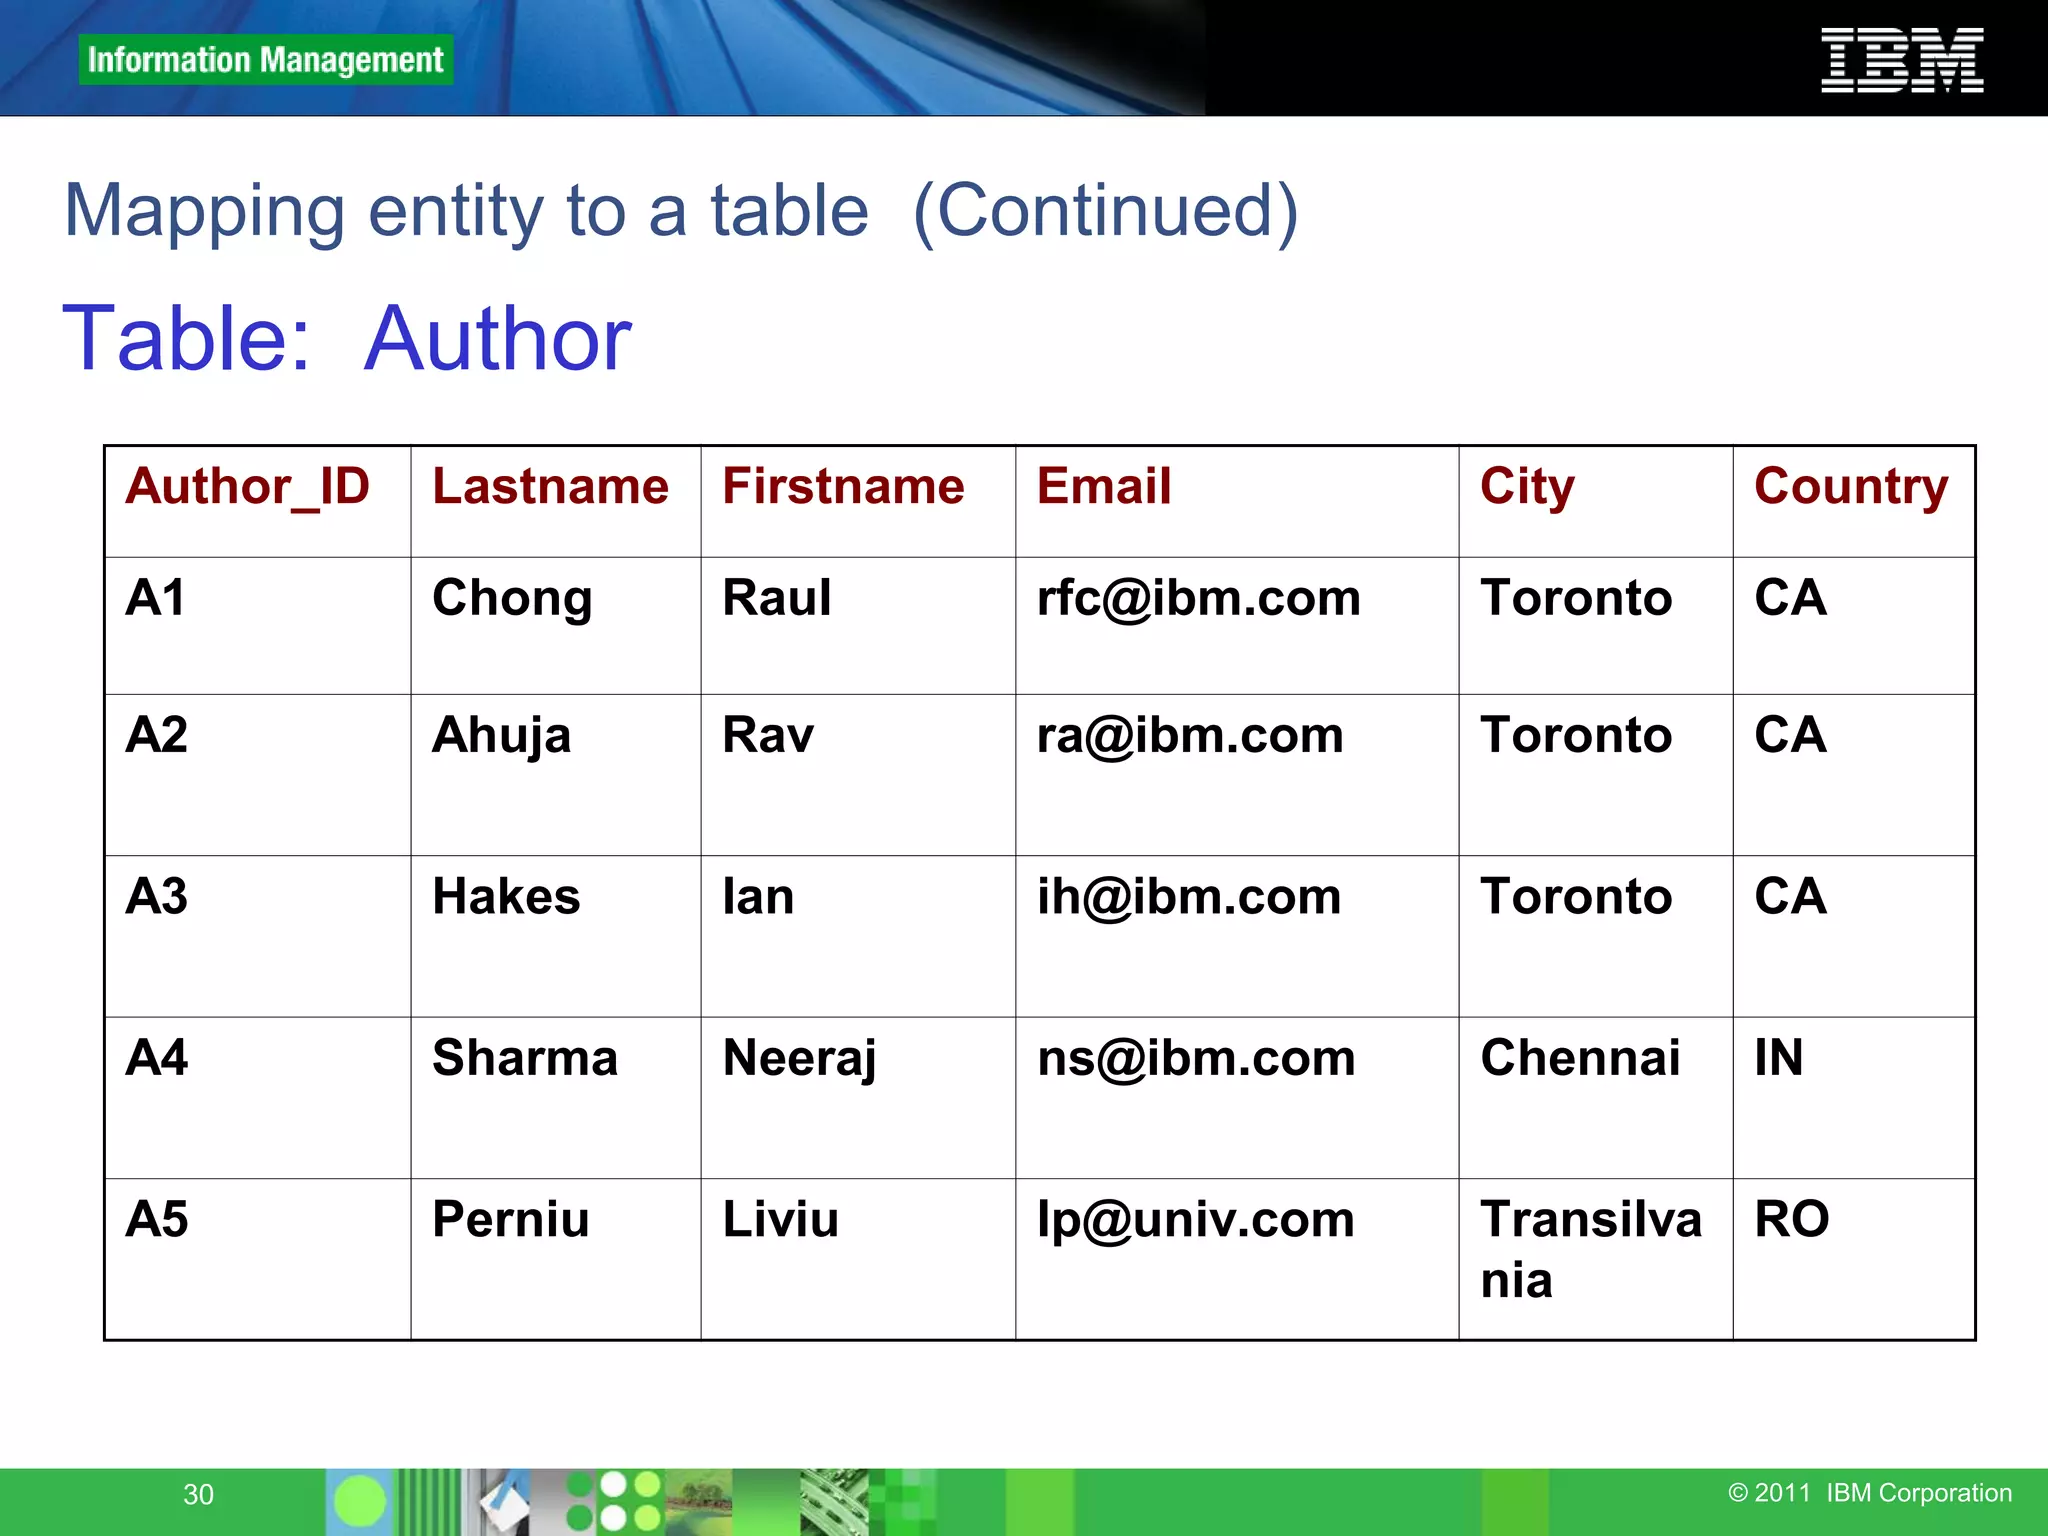Select the rfc@ibm.com email cell
The image size is (2048, 1536).
(1198, 599)
